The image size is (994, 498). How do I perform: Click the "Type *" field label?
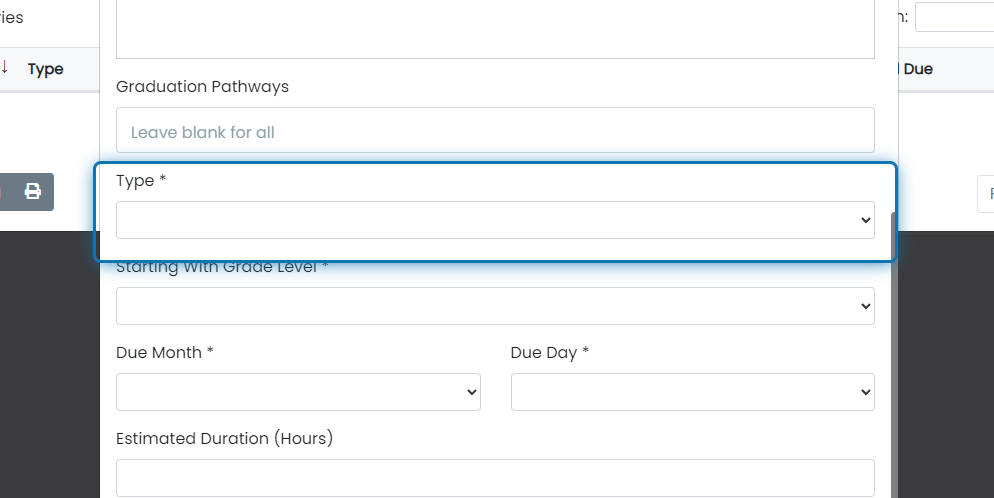pyautogui.click(x=141, y=181)
